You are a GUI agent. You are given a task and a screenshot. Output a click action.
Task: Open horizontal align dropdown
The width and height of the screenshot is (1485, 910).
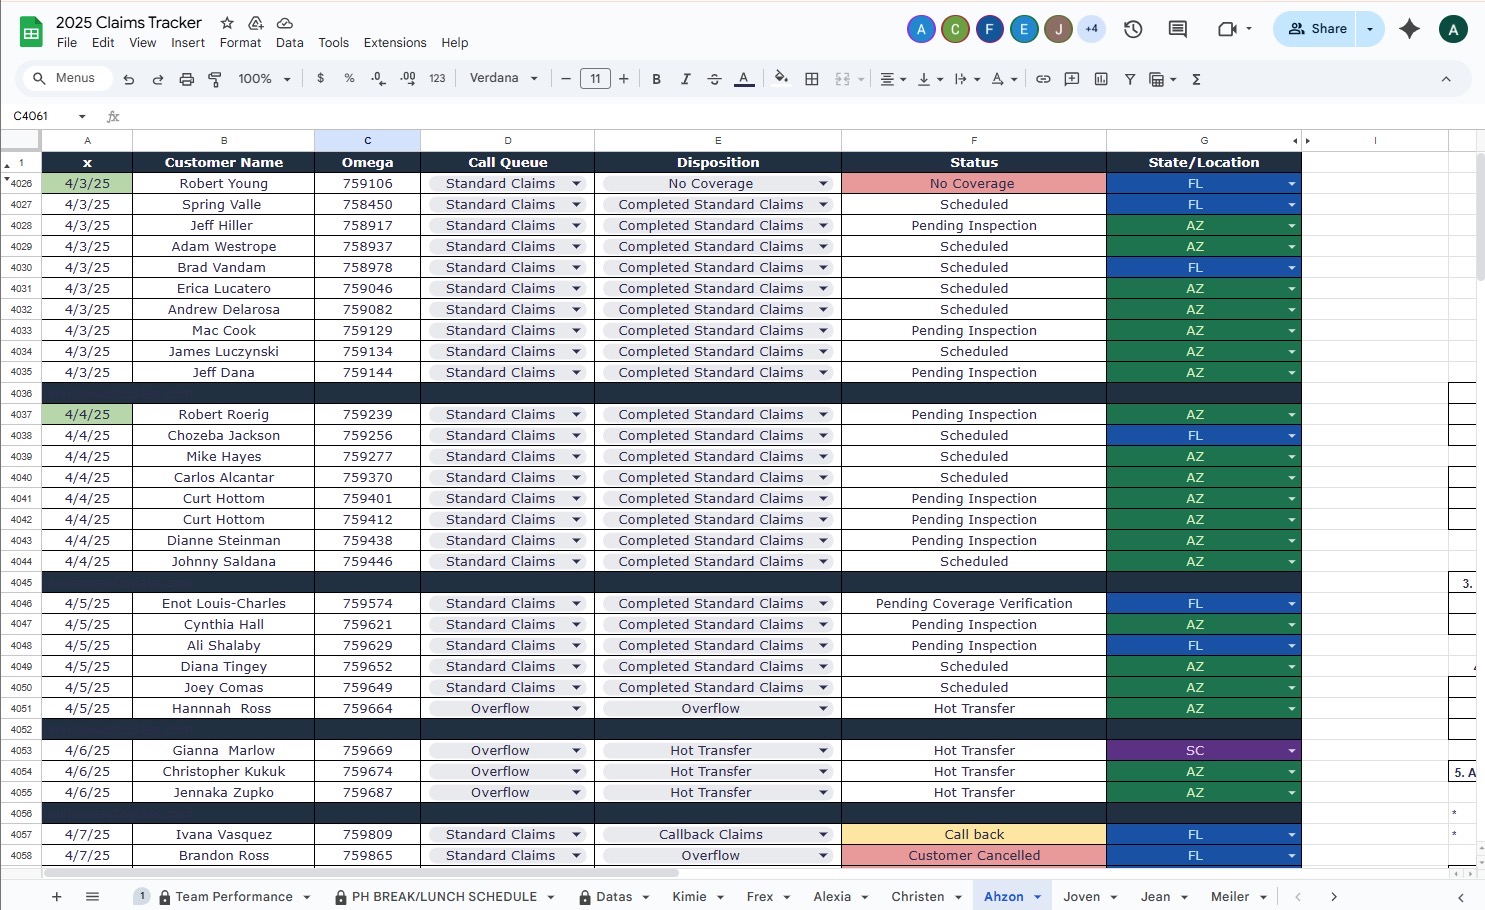coord(892,79)
